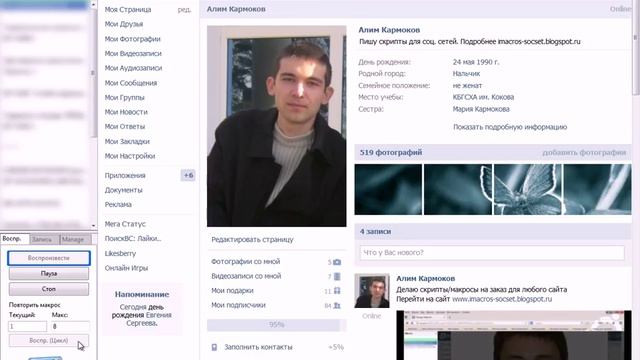Switch to the Запись tab in iMacros panel
Viewport: 640px width, 360px height.
click(44, 239)
